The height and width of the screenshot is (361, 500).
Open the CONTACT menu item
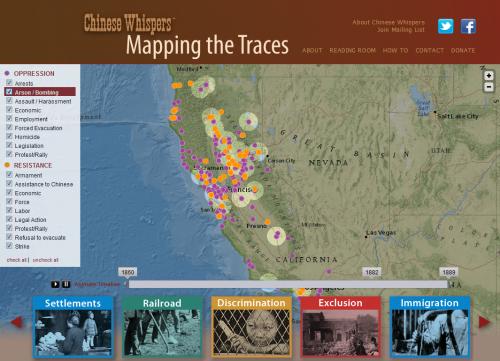click(x=430, y=50)
